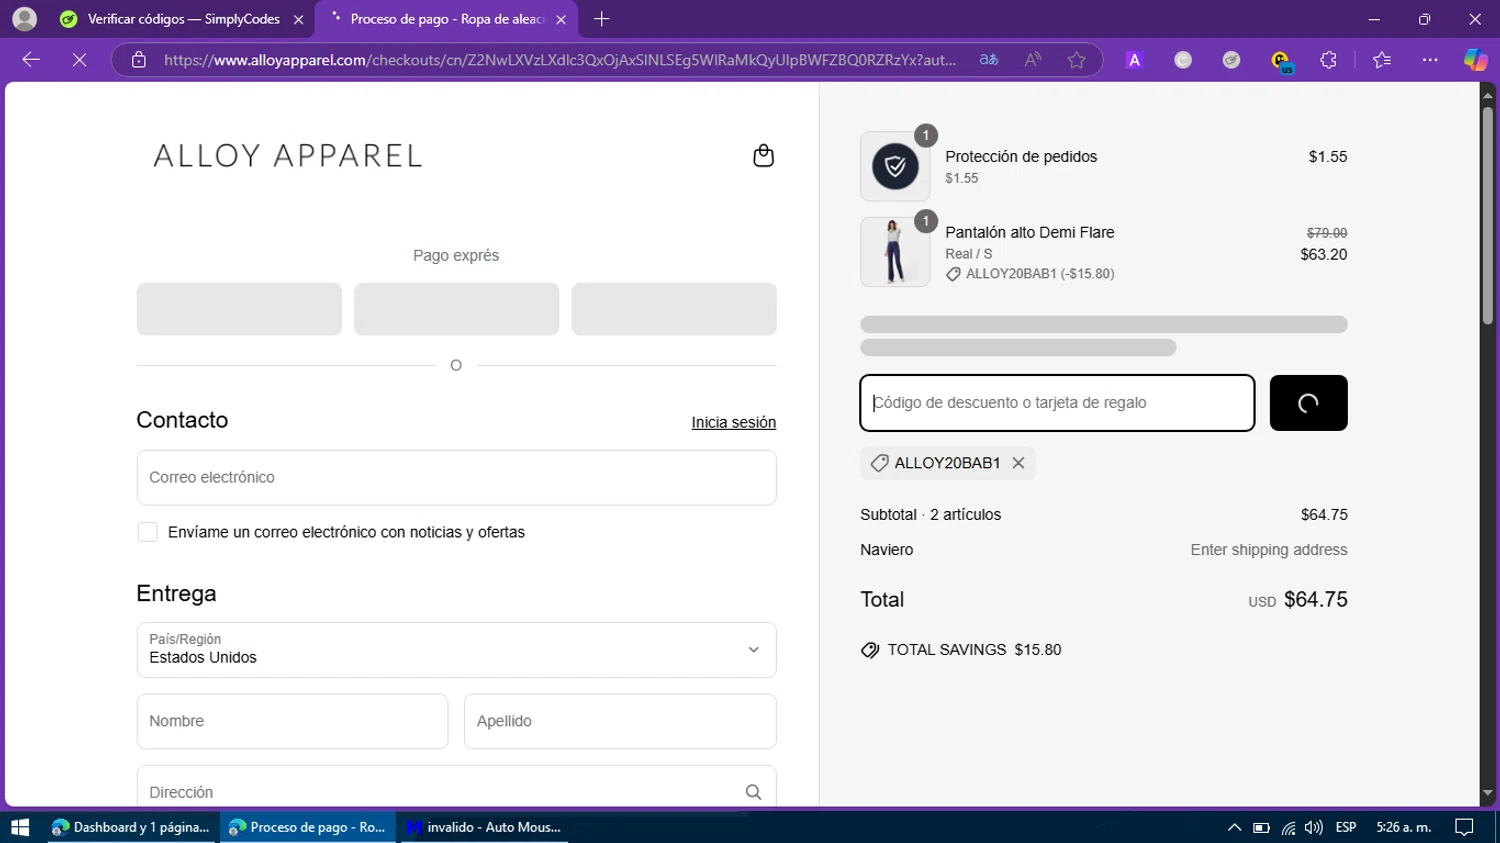Click the browser back arrow

[31, 60]
